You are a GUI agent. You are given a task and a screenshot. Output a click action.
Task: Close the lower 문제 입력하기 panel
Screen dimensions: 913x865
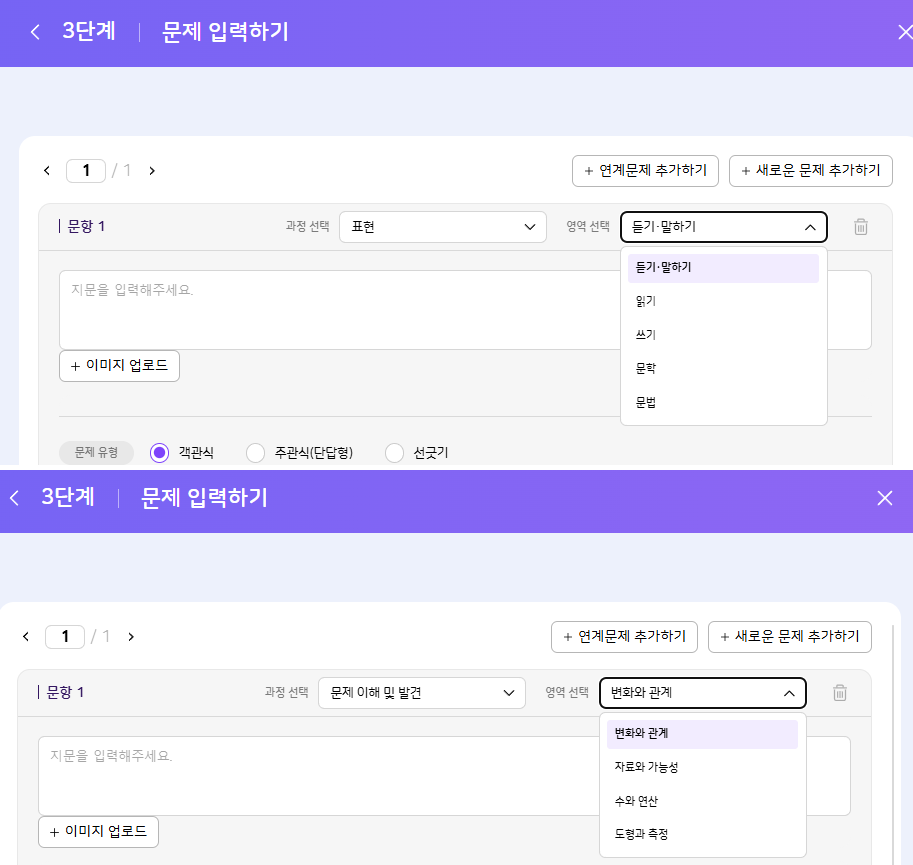(x=884, y=498)
